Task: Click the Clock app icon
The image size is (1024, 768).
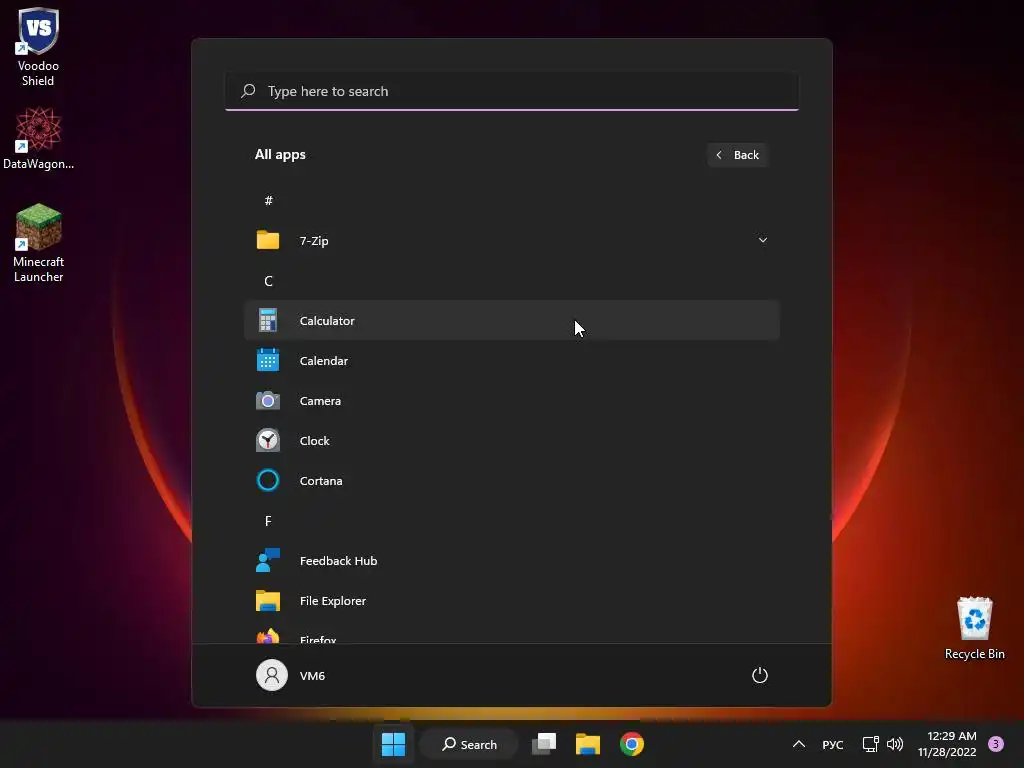Action: coord(268,440)
